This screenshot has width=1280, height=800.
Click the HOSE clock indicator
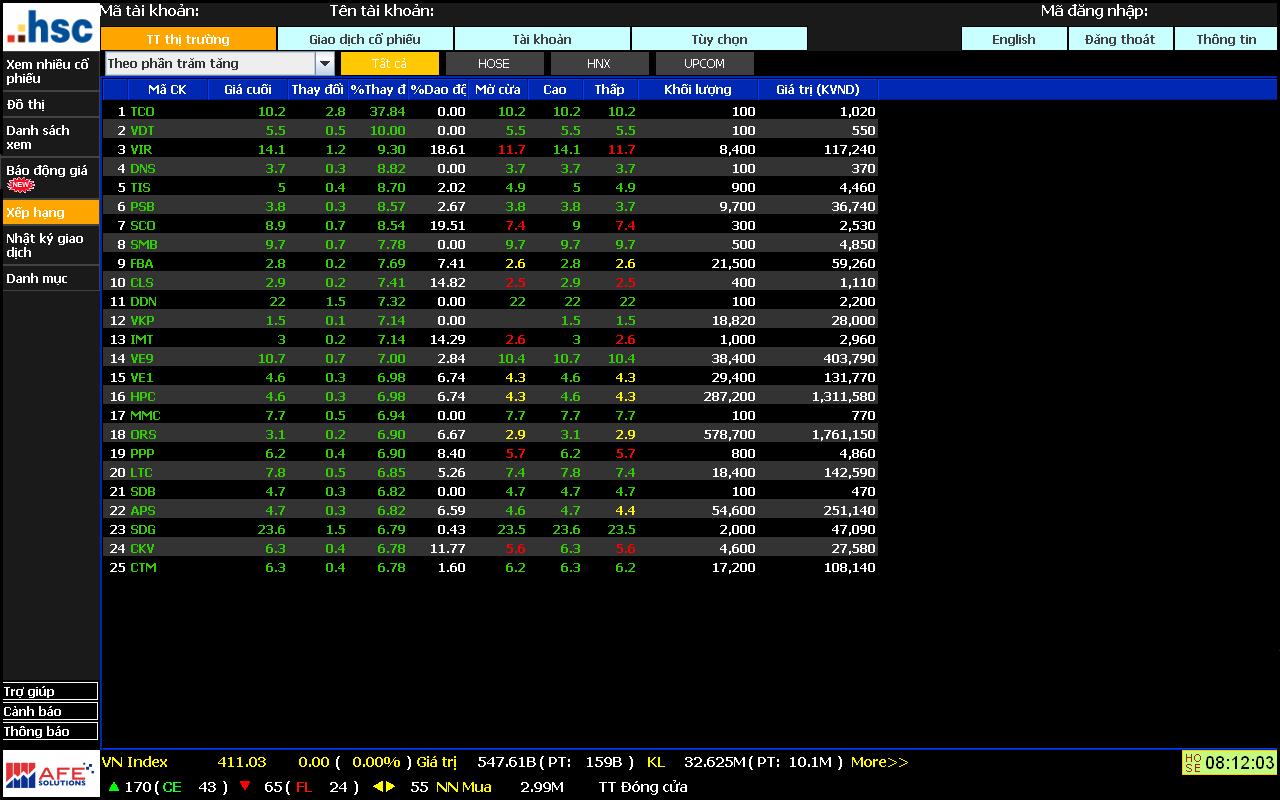point(1229,763)
